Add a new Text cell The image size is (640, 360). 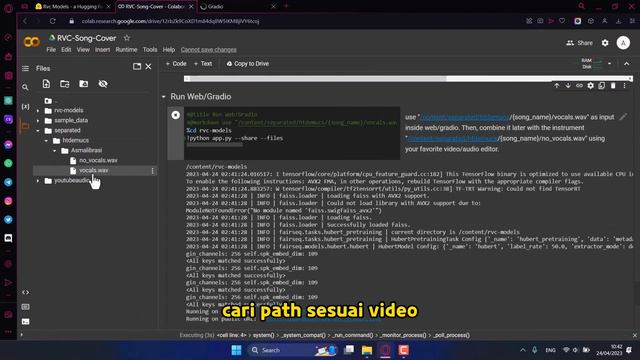203,64
